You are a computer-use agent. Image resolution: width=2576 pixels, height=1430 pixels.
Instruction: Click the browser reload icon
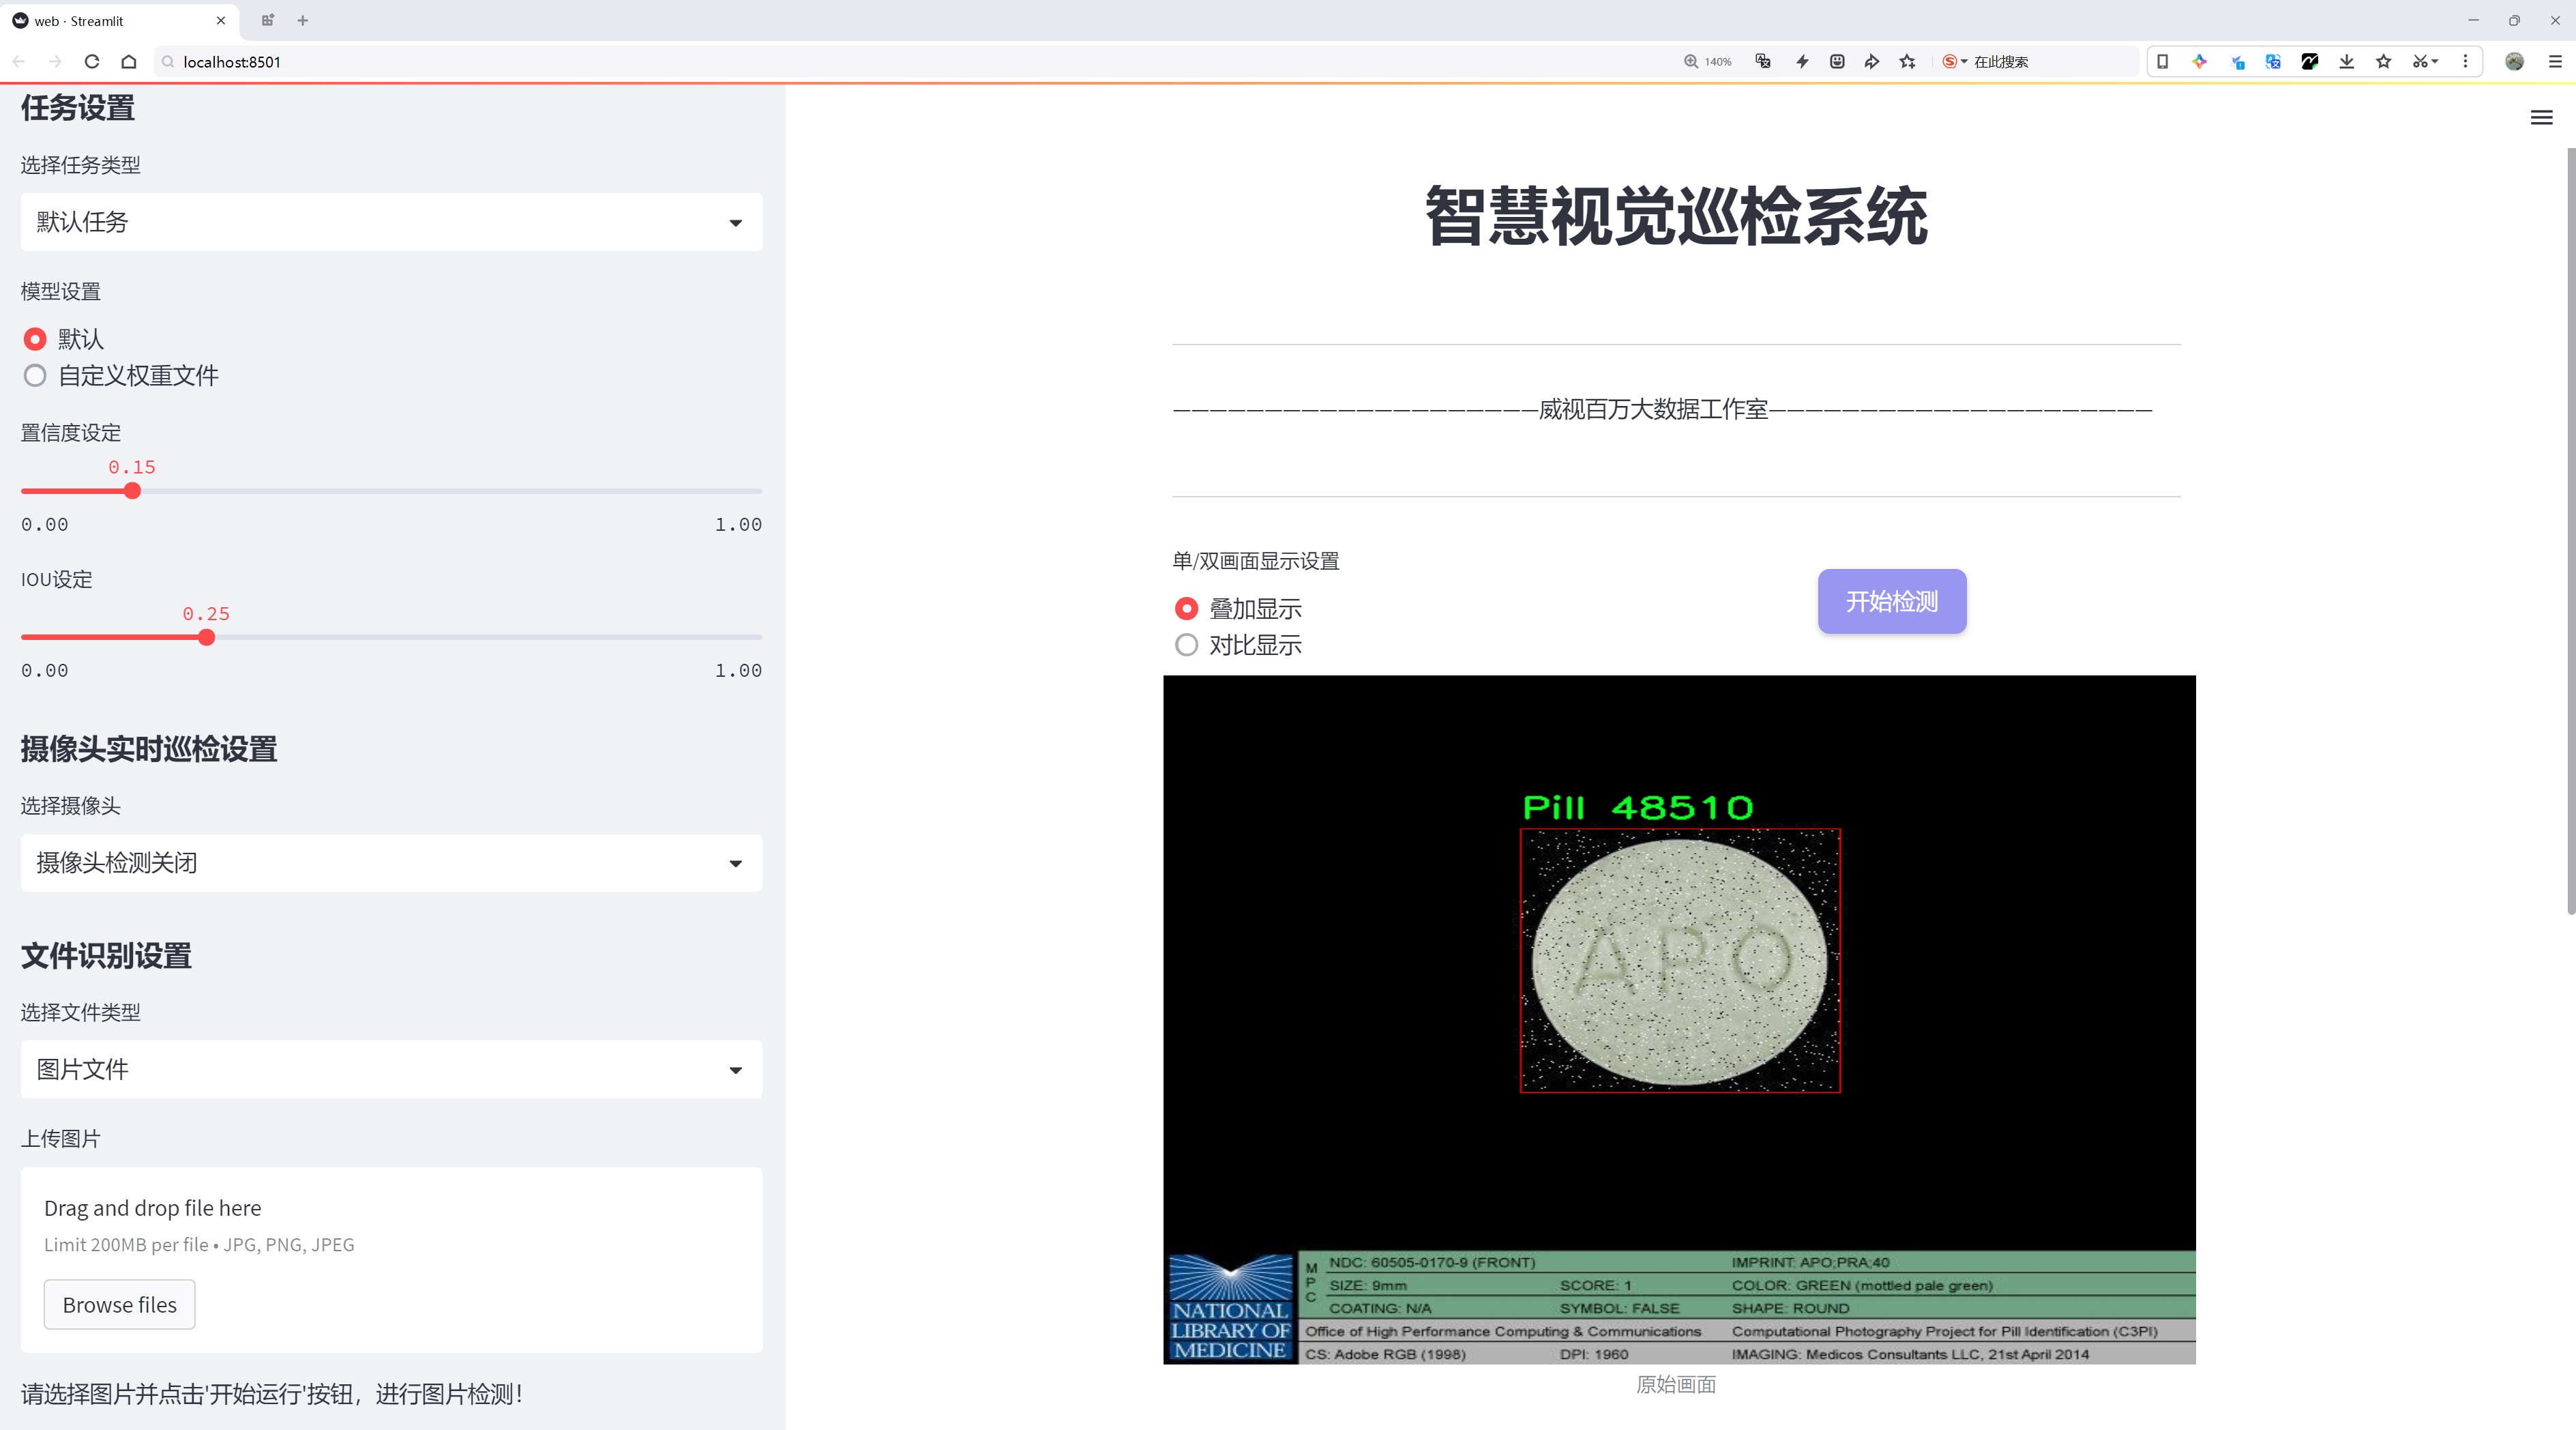point(92,62)
